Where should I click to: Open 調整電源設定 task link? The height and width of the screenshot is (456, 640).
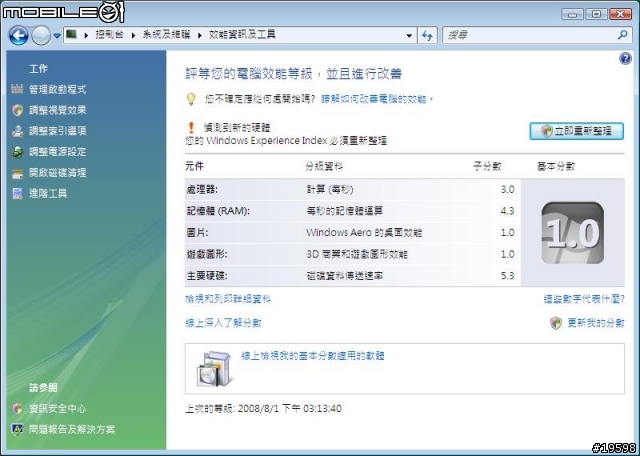(58, 152)
